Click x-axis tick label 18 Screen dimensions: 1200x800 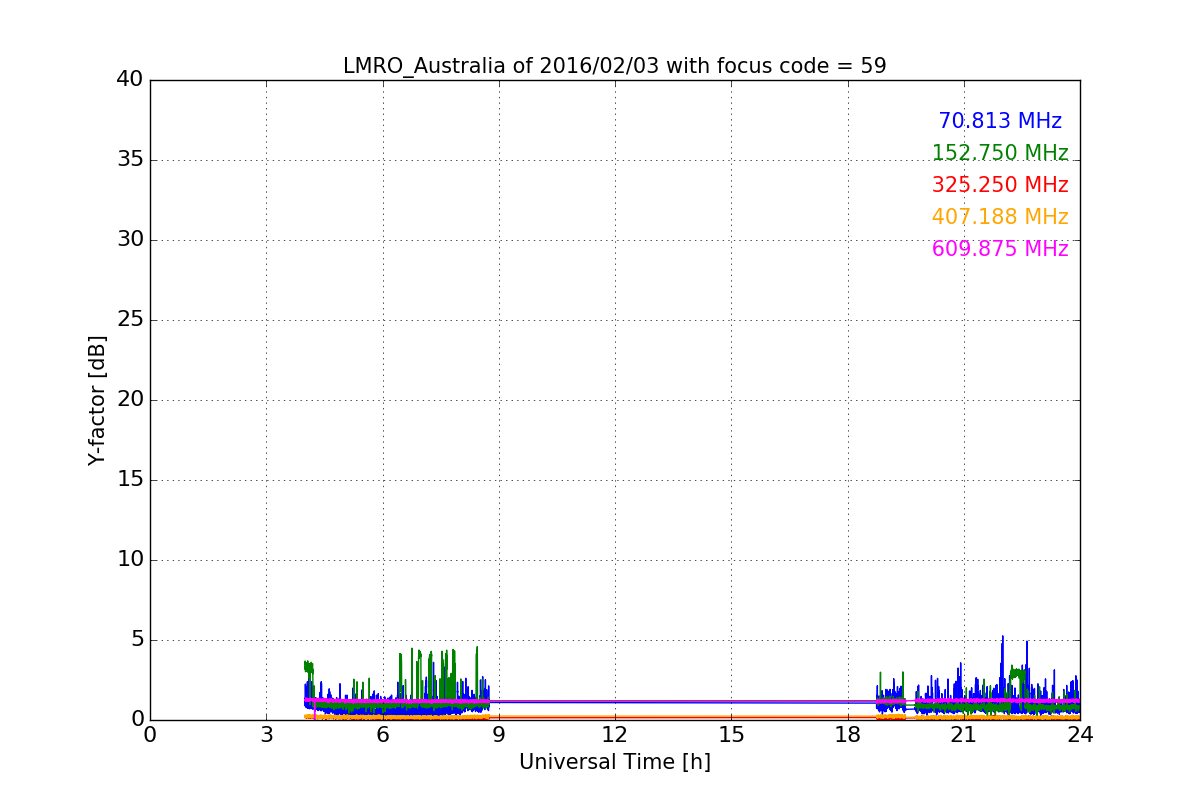point(847,735)
